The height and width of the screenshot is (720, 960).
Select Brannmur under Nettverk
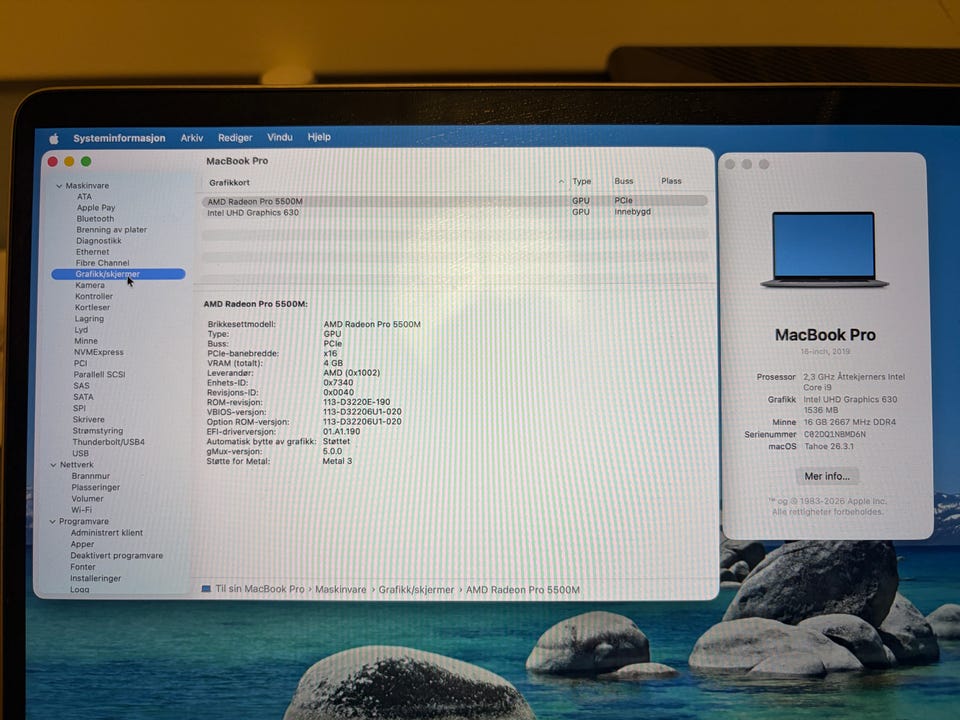[x=91, y=476]
